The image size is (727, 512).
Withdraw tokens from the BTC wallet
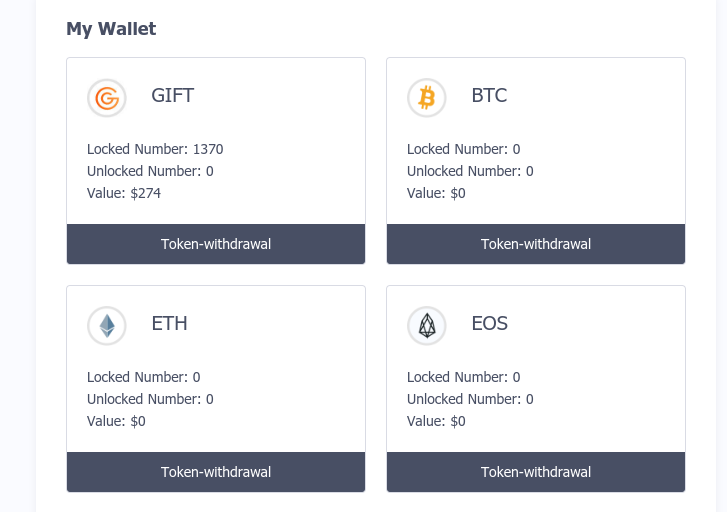(x=535, y=244)
